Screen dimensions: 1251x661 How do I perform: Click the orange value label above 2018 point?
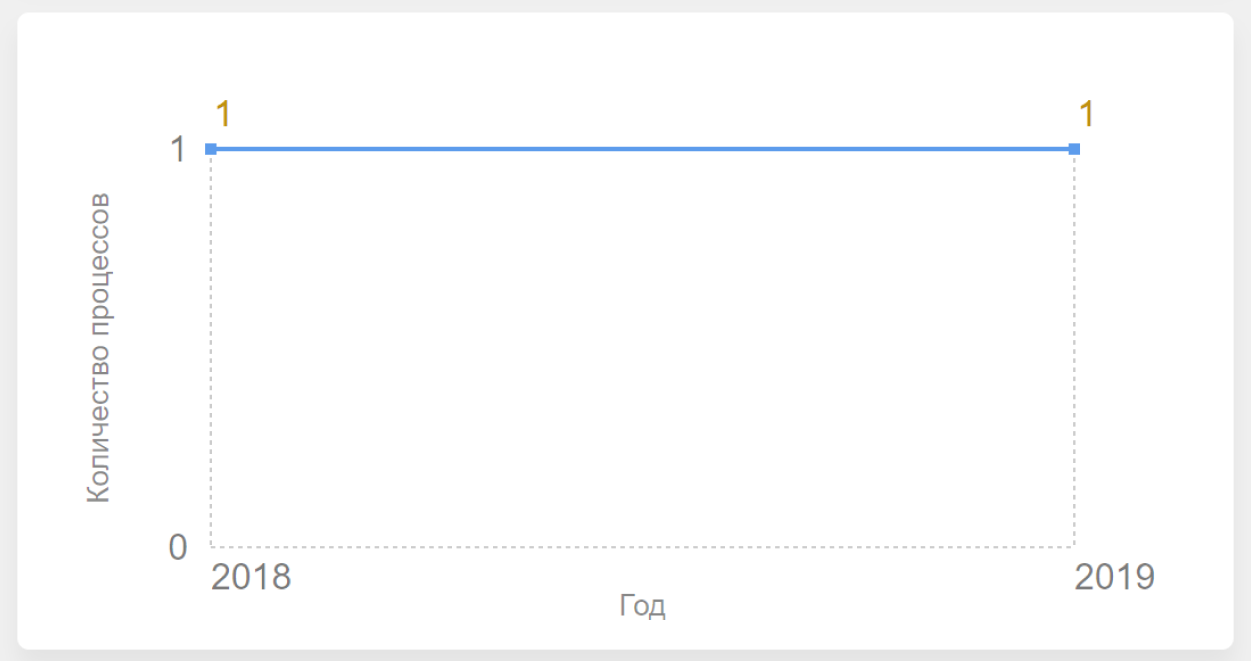coord(223,114)
